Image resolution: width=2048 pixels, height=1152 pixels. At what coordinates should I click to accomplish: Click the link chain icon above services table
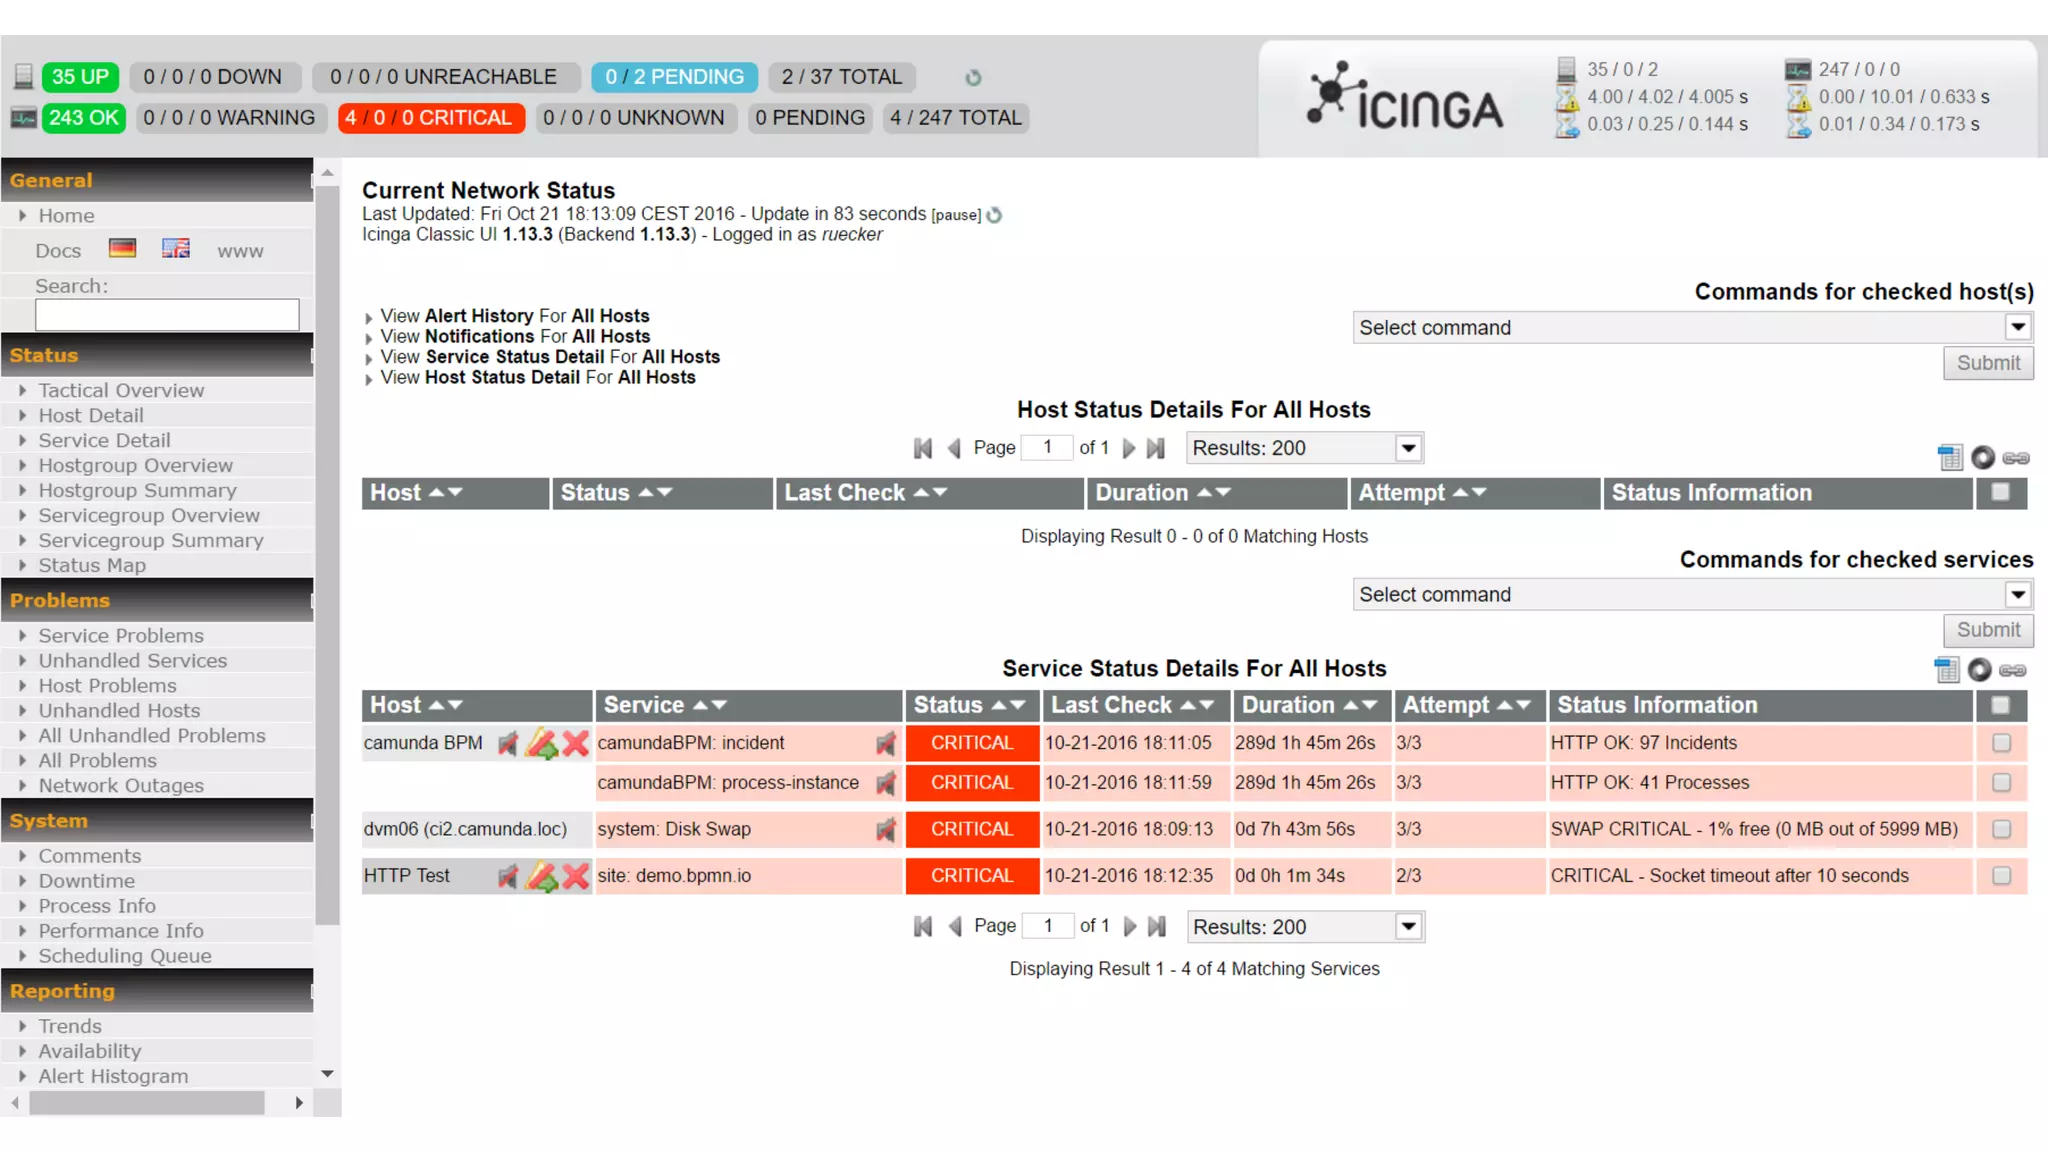(x=2013, y=670)
